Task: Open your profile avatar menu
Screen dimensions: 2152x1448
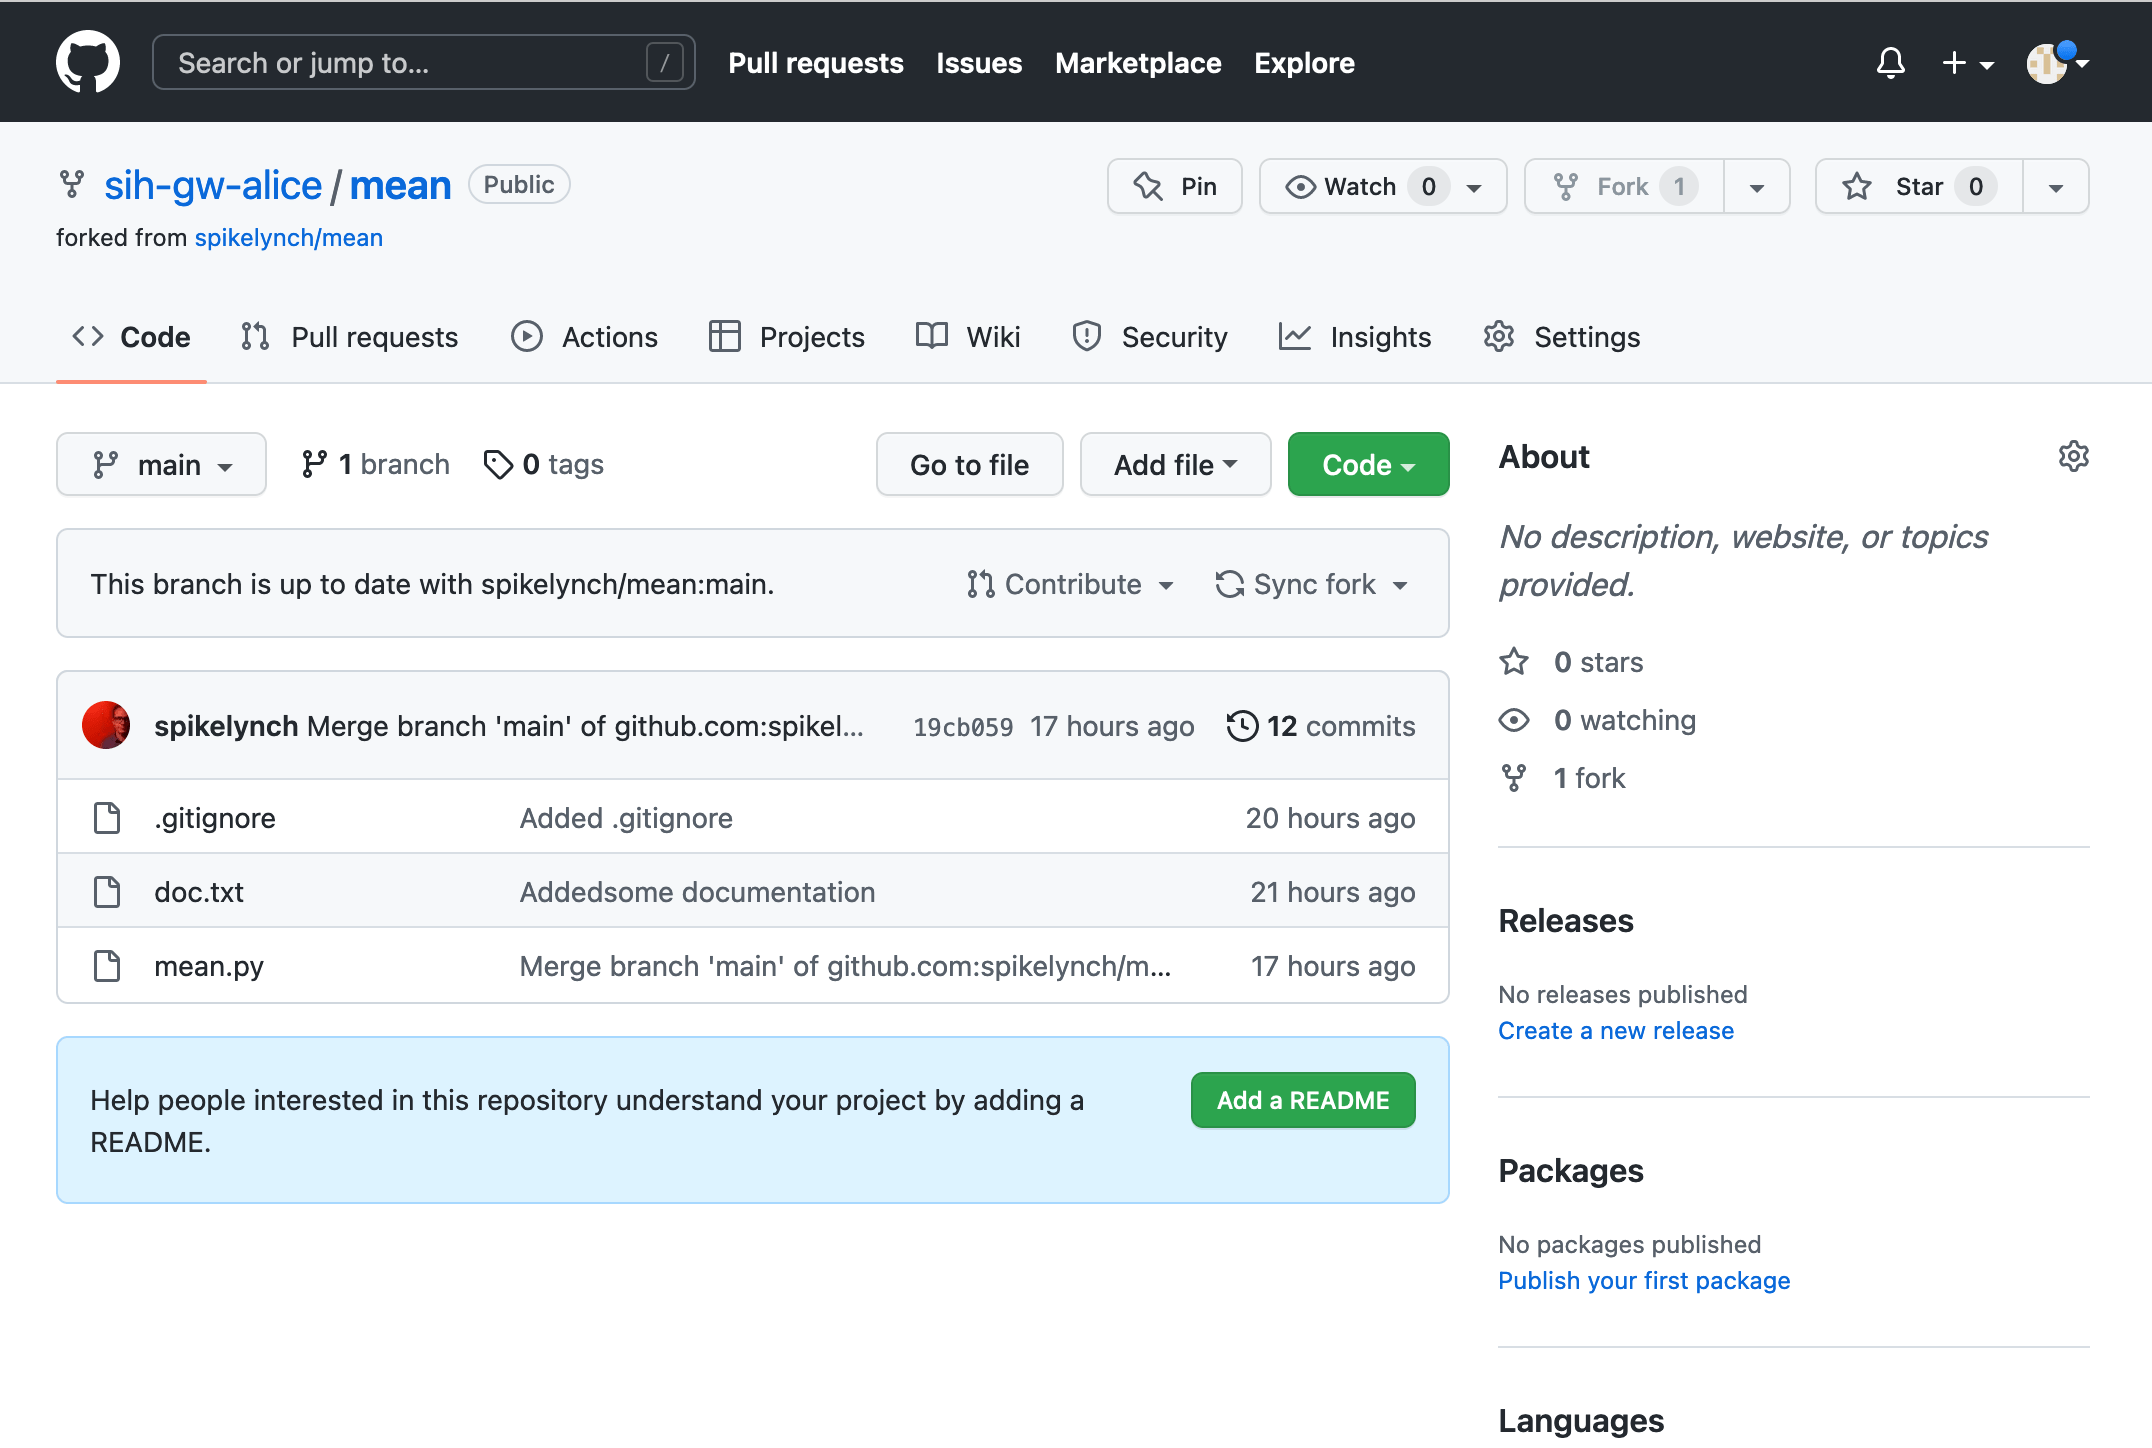Action: [2048, 63]
